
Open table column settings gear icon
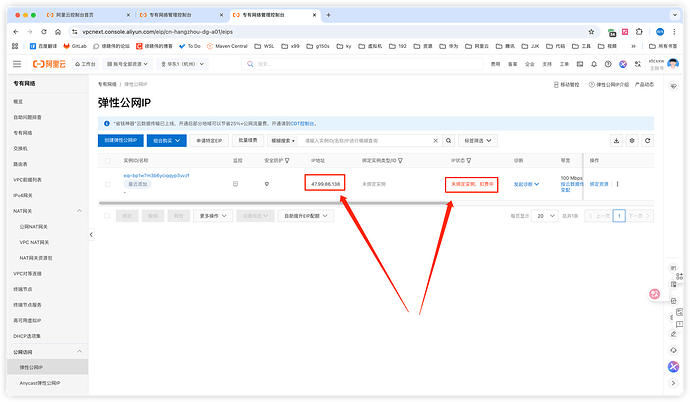coord(632,141)
